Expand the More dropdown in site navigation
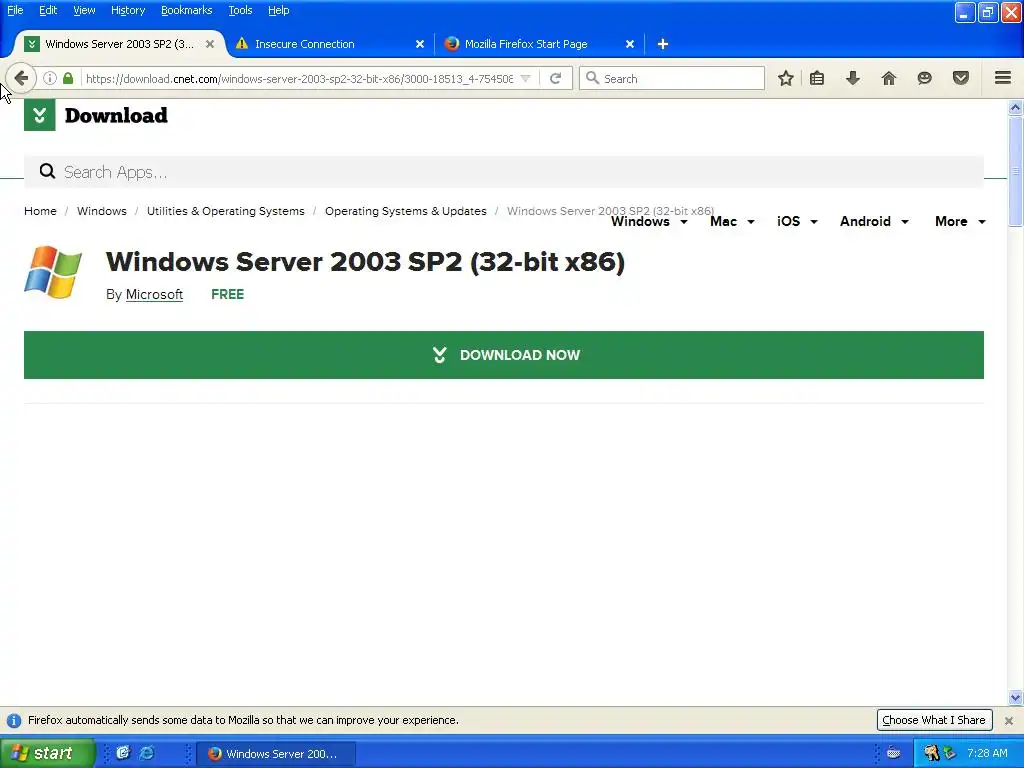The height and width of the screenshot is (768, 1024). click(960, 221)
